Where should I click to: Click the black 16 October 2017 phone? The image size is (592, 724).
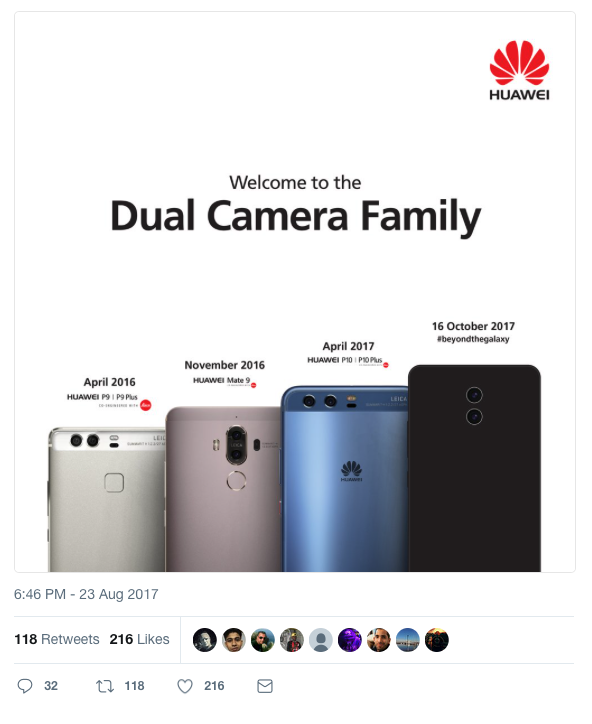[474, 468]
